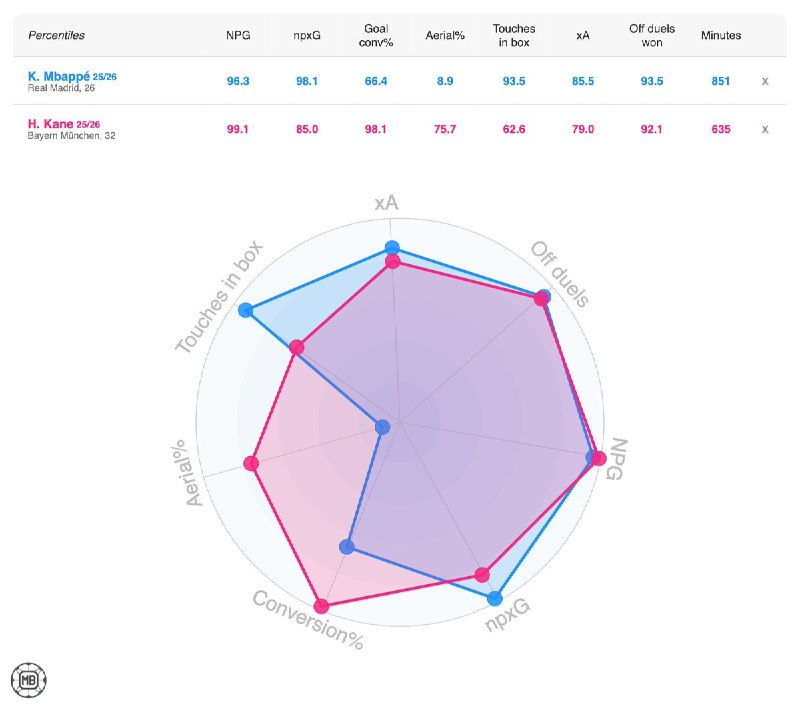Click Mbappé's blue Aerial% point near center

point(381,428)
